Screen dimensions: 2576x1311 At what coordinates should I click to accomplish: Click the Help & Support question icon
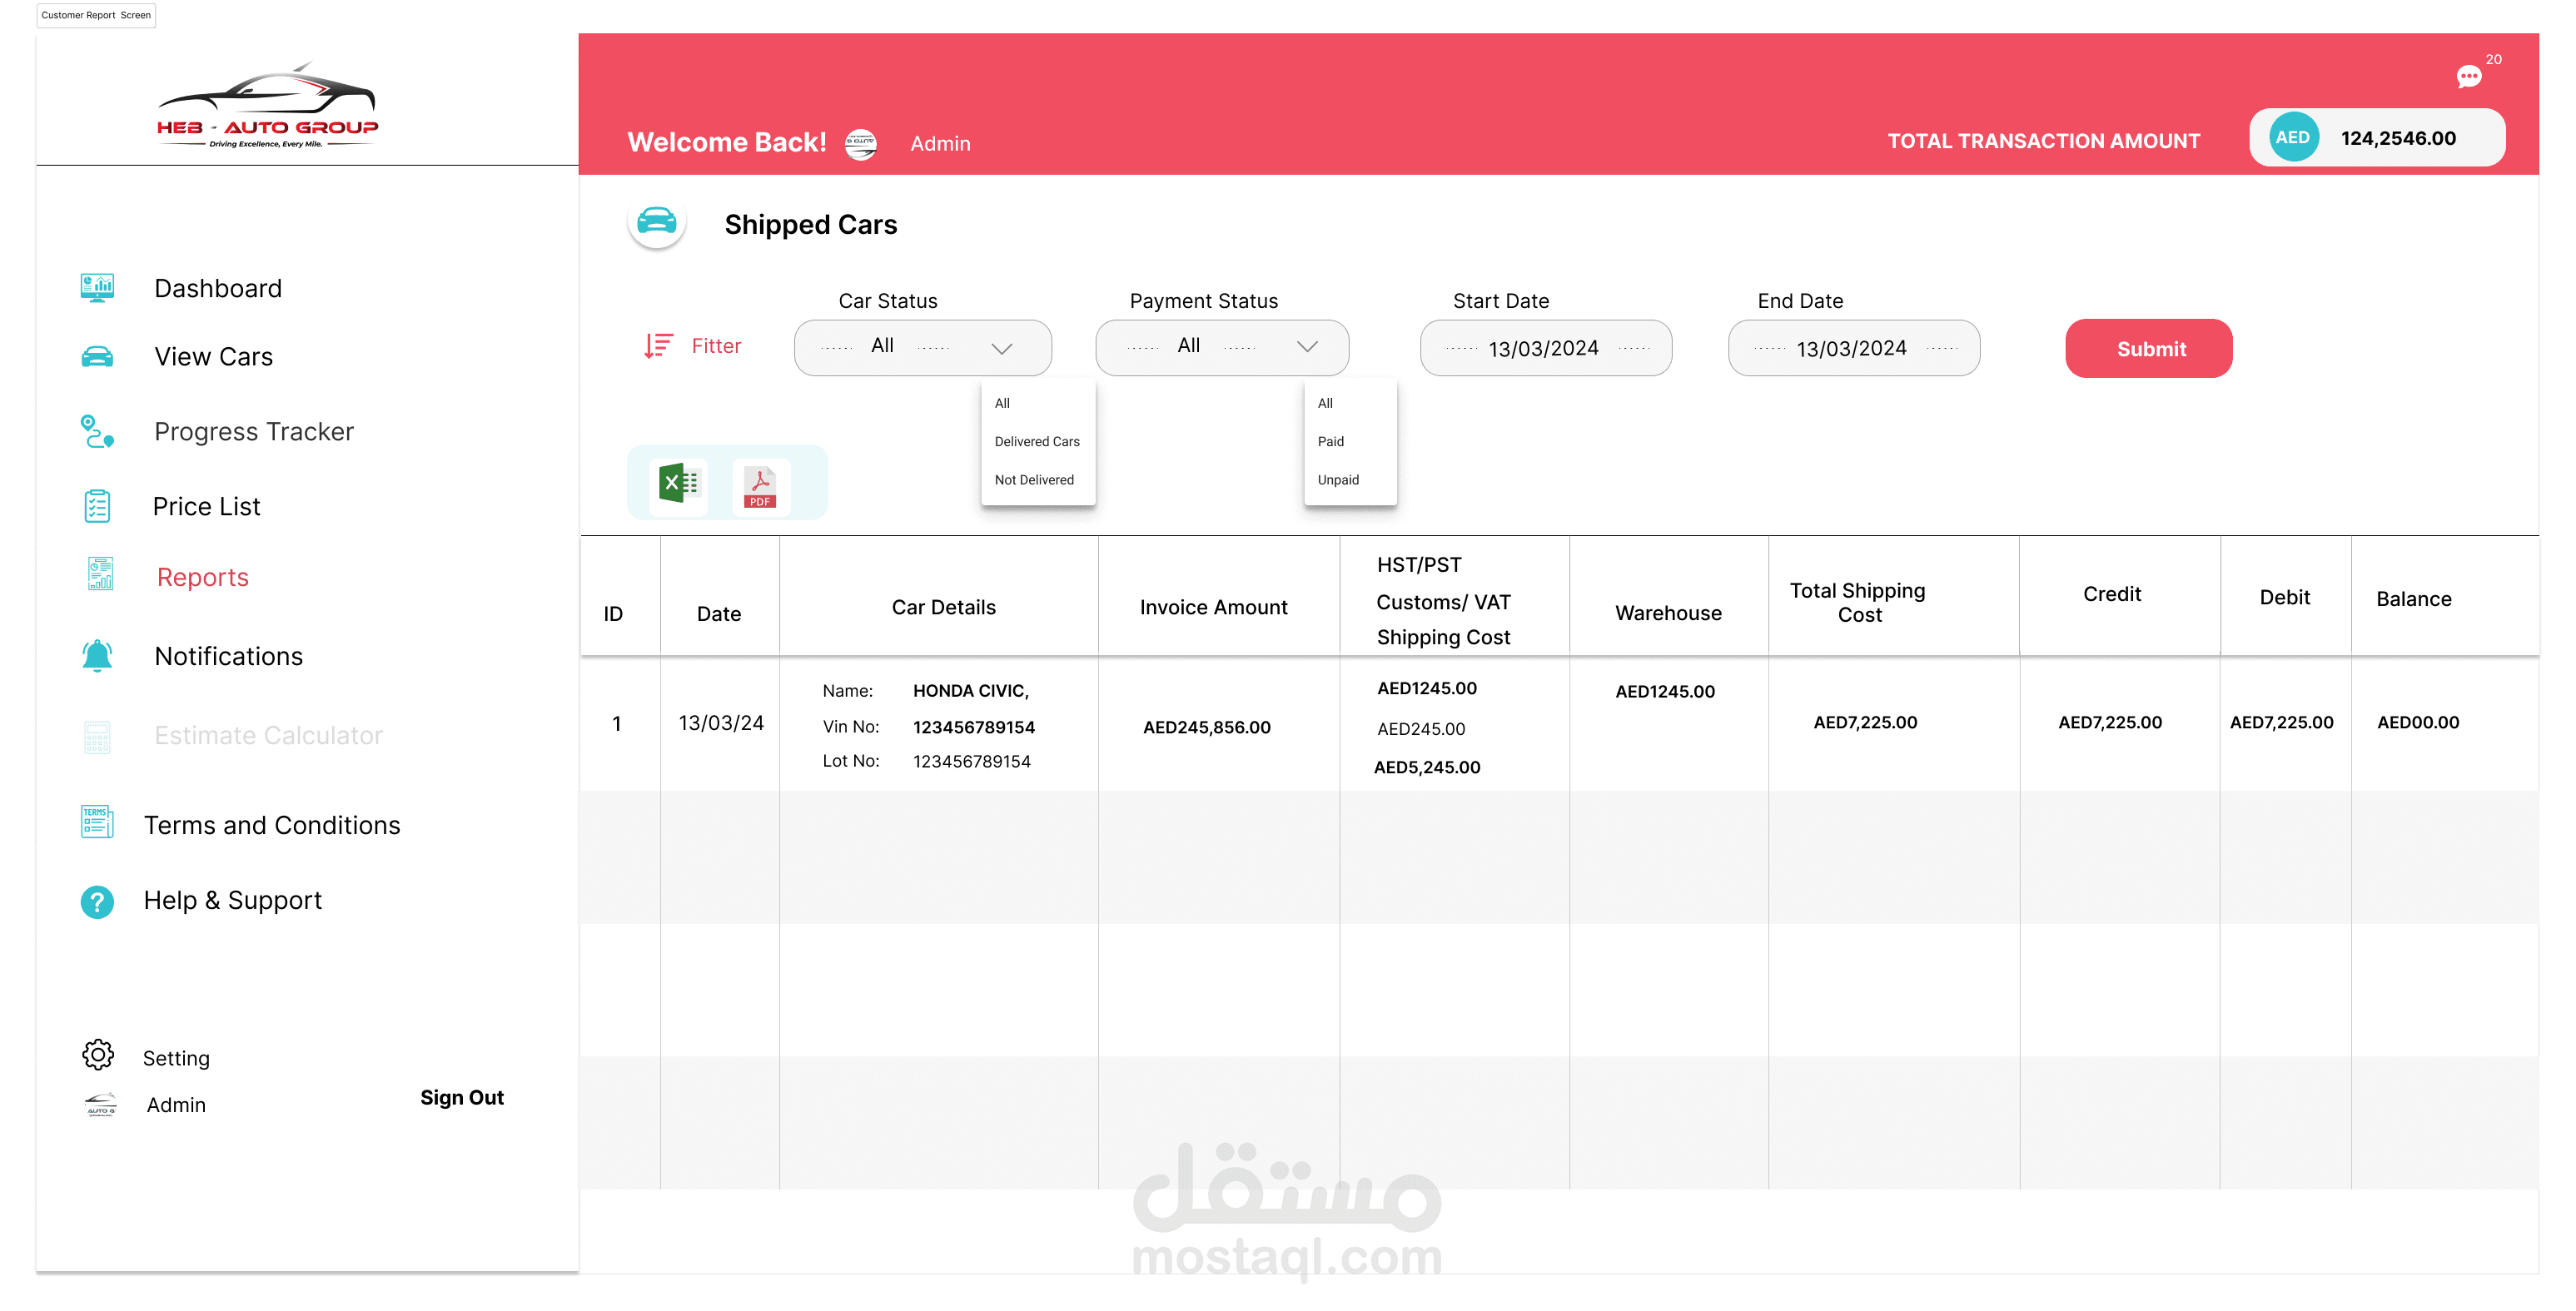(97, 901)
